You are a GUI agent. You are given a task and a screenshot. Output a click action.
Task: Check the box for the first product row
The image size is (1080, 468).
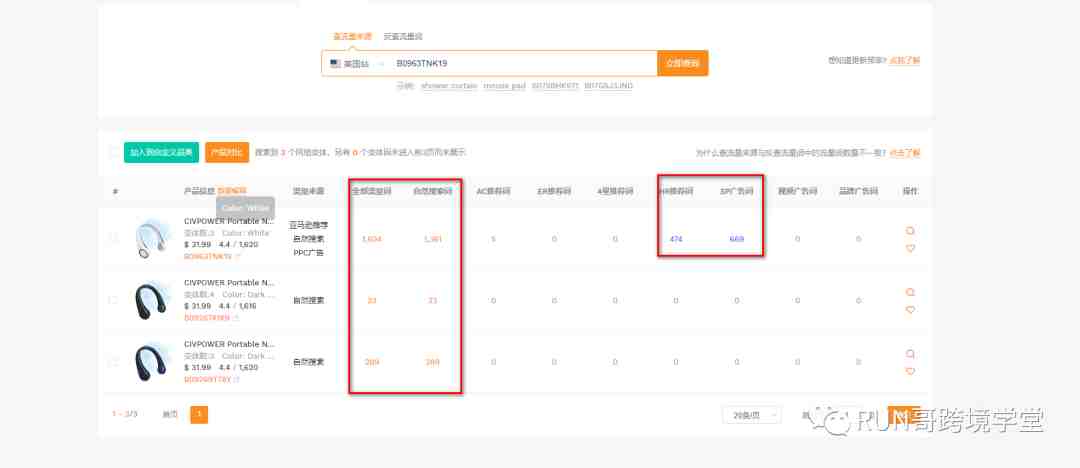click(113, 239)
